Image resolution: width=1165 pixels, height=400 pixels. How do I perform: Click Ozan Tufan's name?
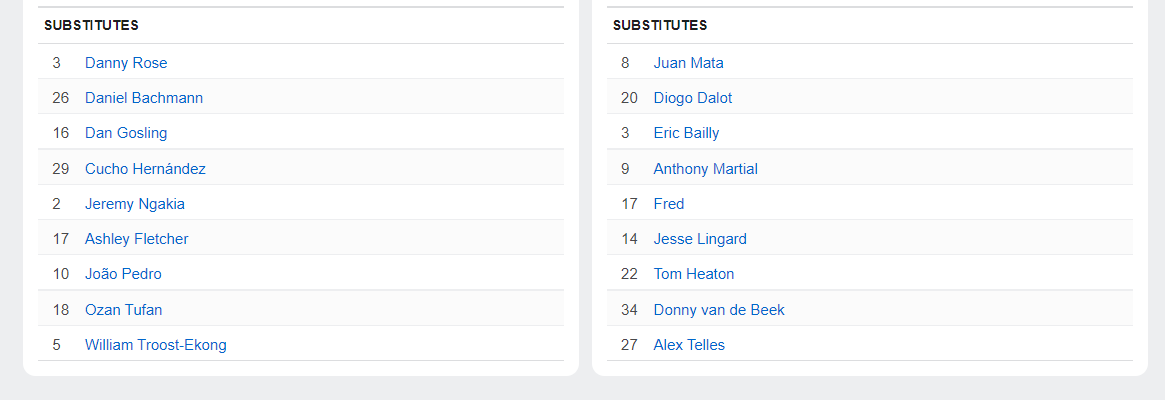pos(123,310)
